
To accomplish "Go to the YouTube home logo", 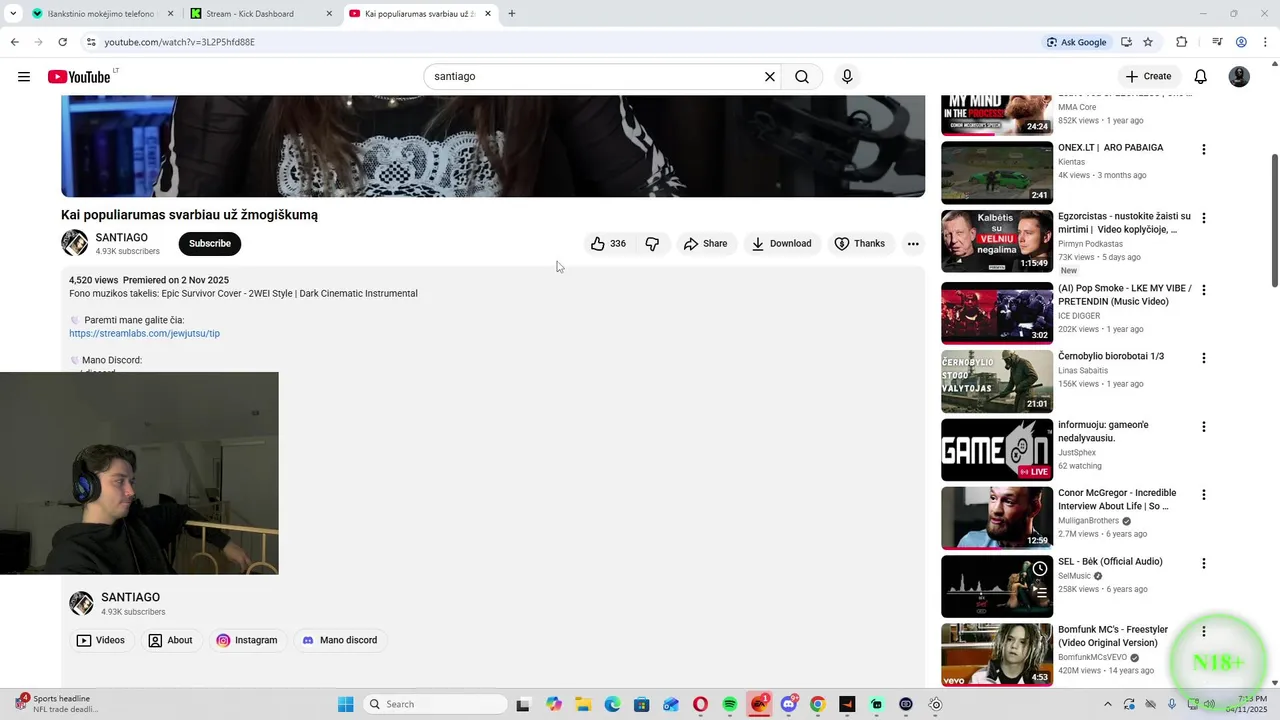I will (x=79, y=77).
